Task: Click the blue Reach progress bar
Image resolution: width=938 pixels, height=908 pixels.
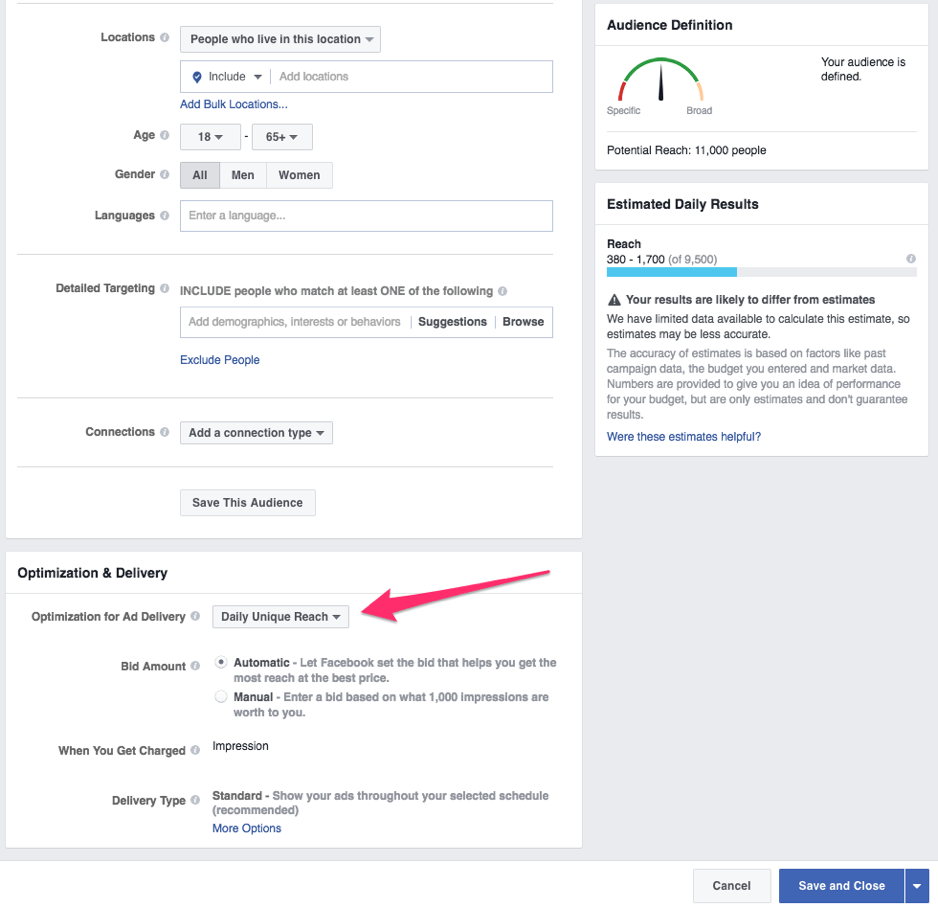Action: tap(672, 272)
